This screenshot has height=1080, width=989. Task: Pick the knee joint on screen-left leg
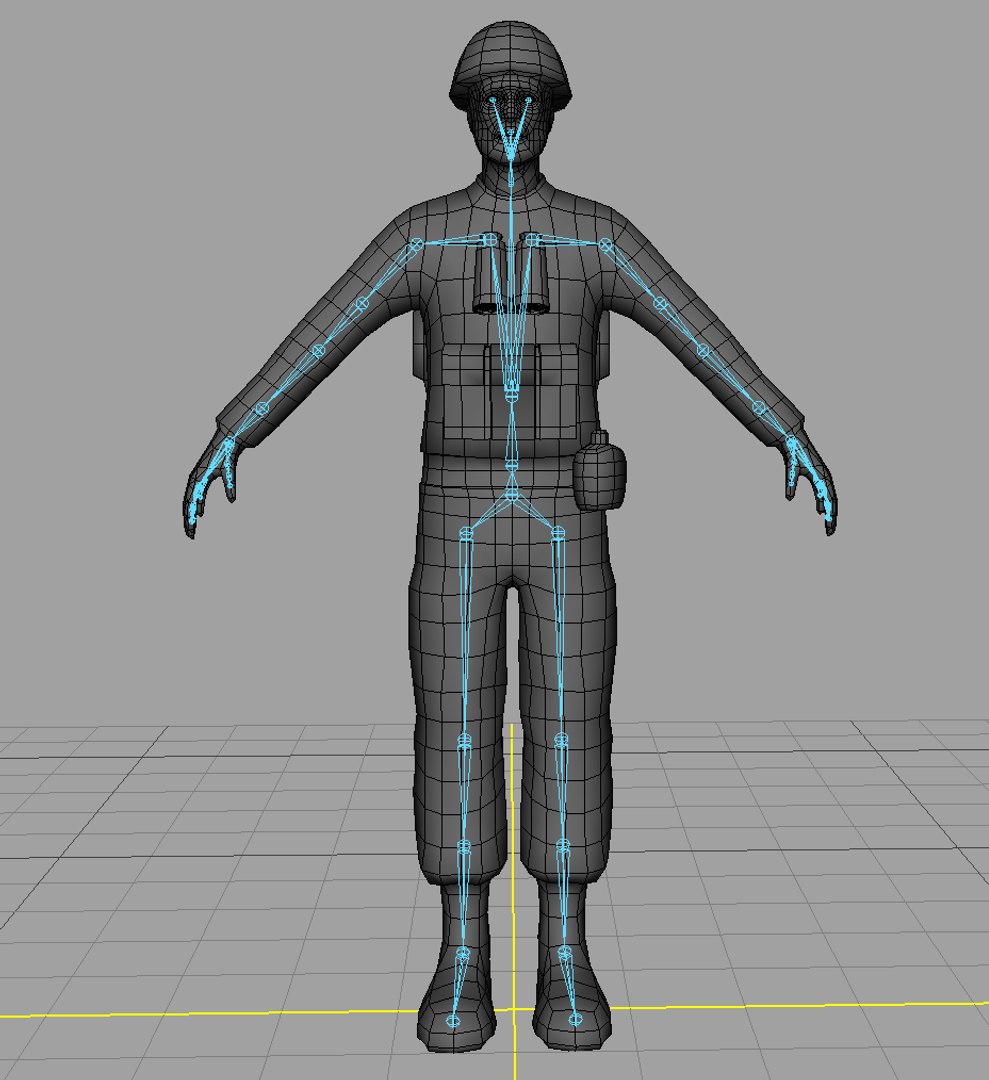point(464,740)
